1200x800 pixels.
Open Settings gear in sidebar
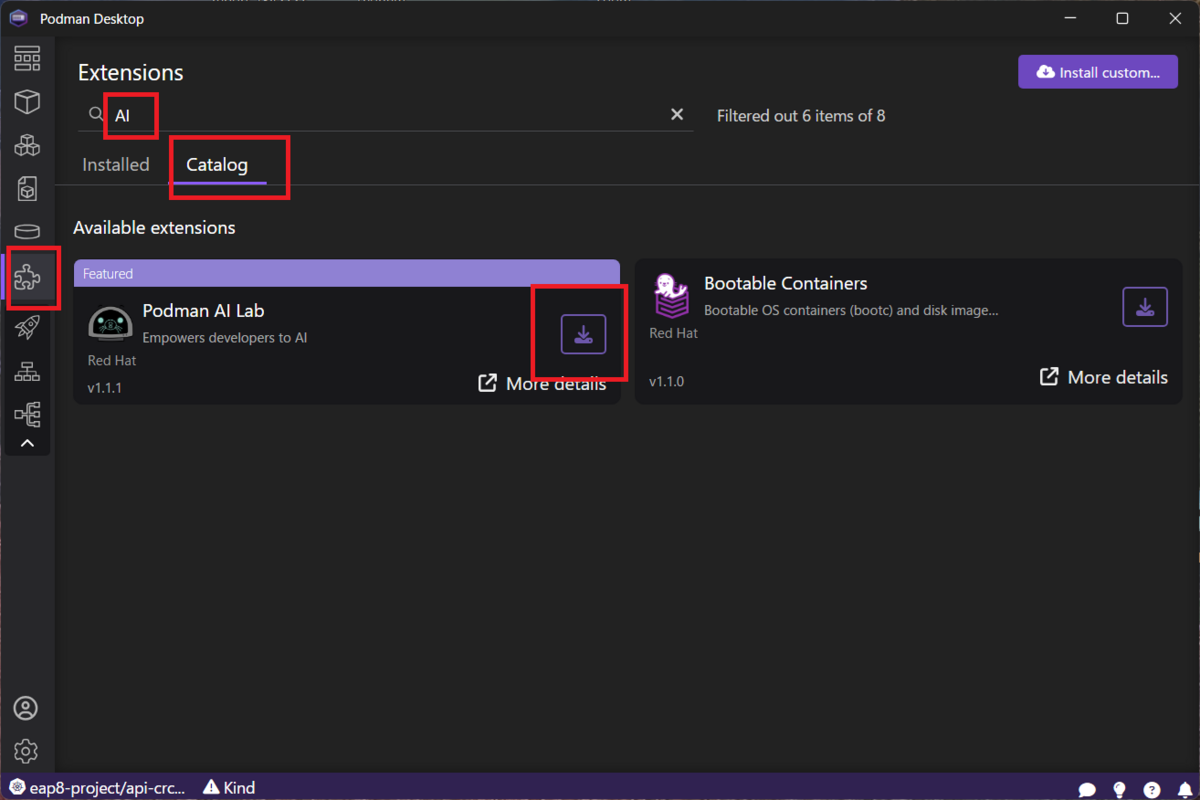pyautogui.click(x=26, y=751)
